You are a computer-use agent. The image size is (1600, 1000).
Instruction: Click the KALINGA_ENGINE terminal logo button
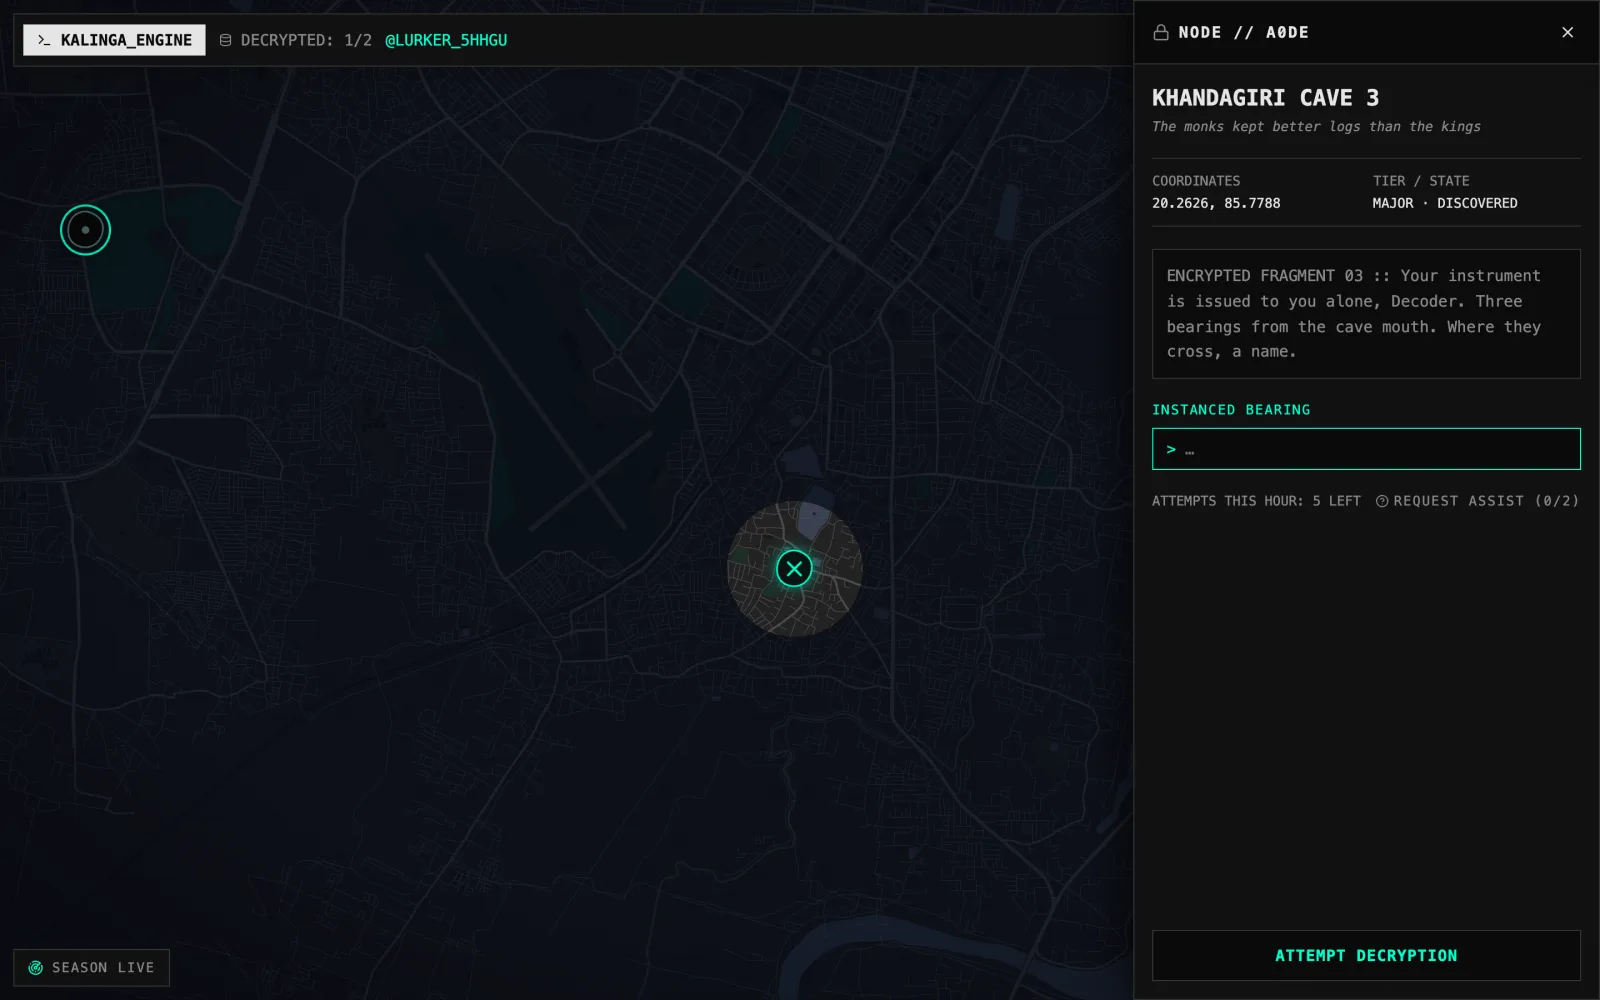(x=114, y=40)
